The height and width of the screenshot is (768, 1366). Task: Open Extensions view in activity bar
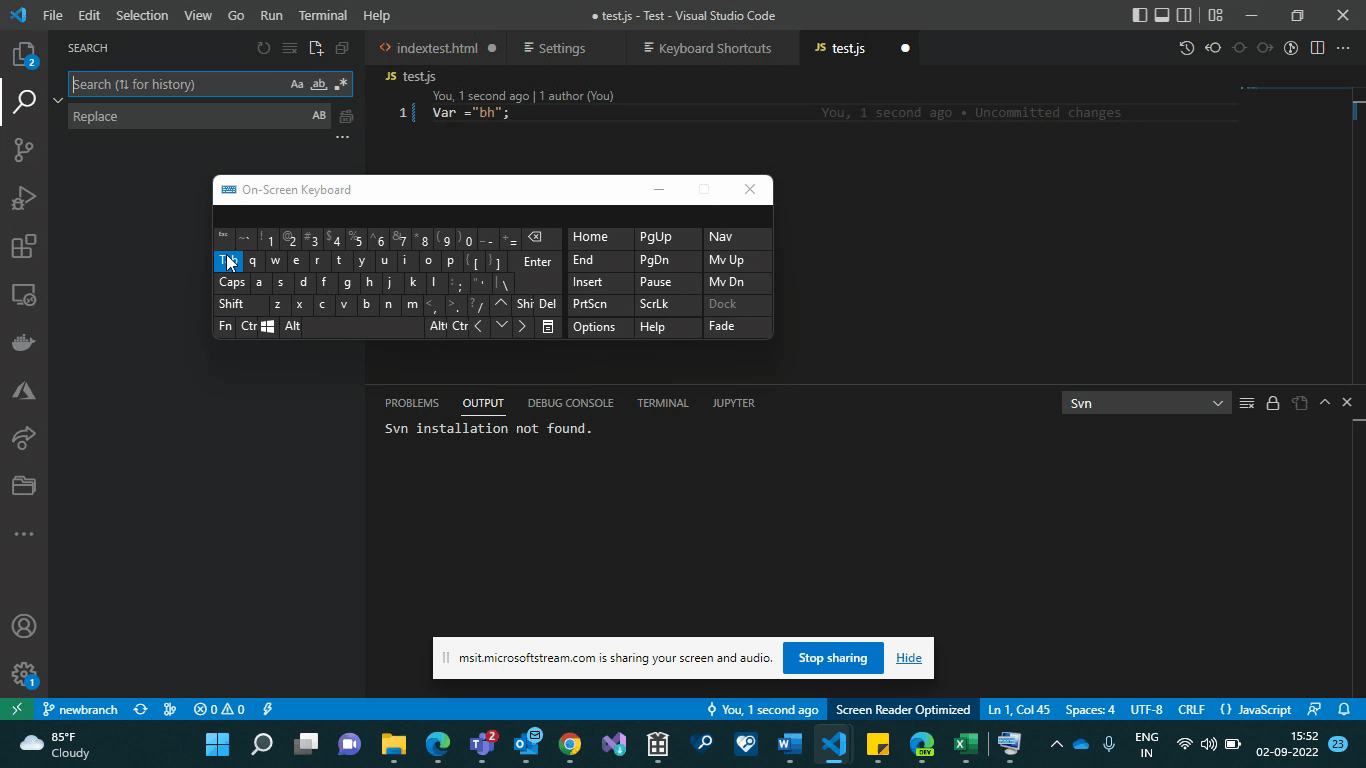24,245
